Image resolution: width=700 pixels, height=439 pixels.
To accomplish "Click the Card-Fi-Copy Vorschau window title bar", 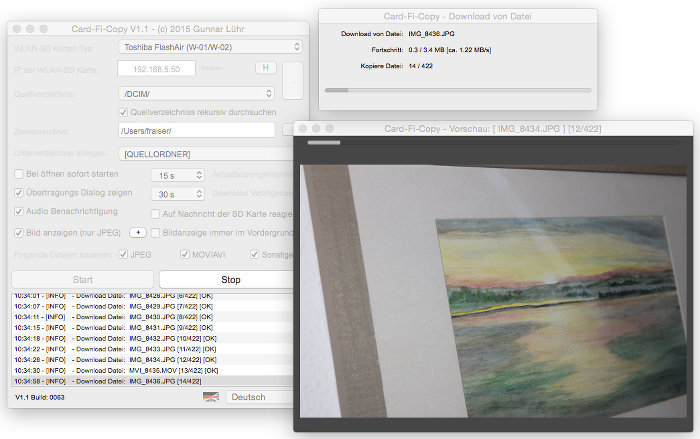I will [493, 129].
